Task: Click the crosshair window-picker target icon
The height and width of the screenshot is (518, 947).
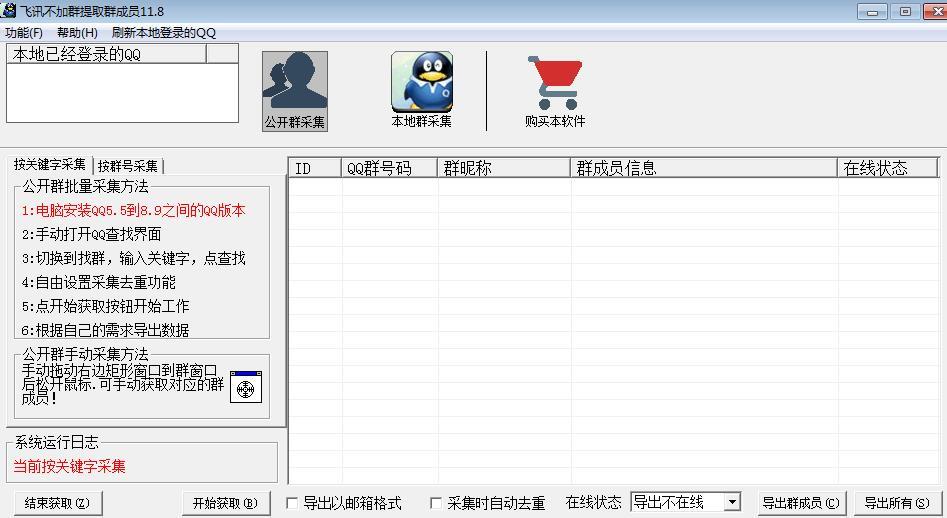Action: (246, 387)
